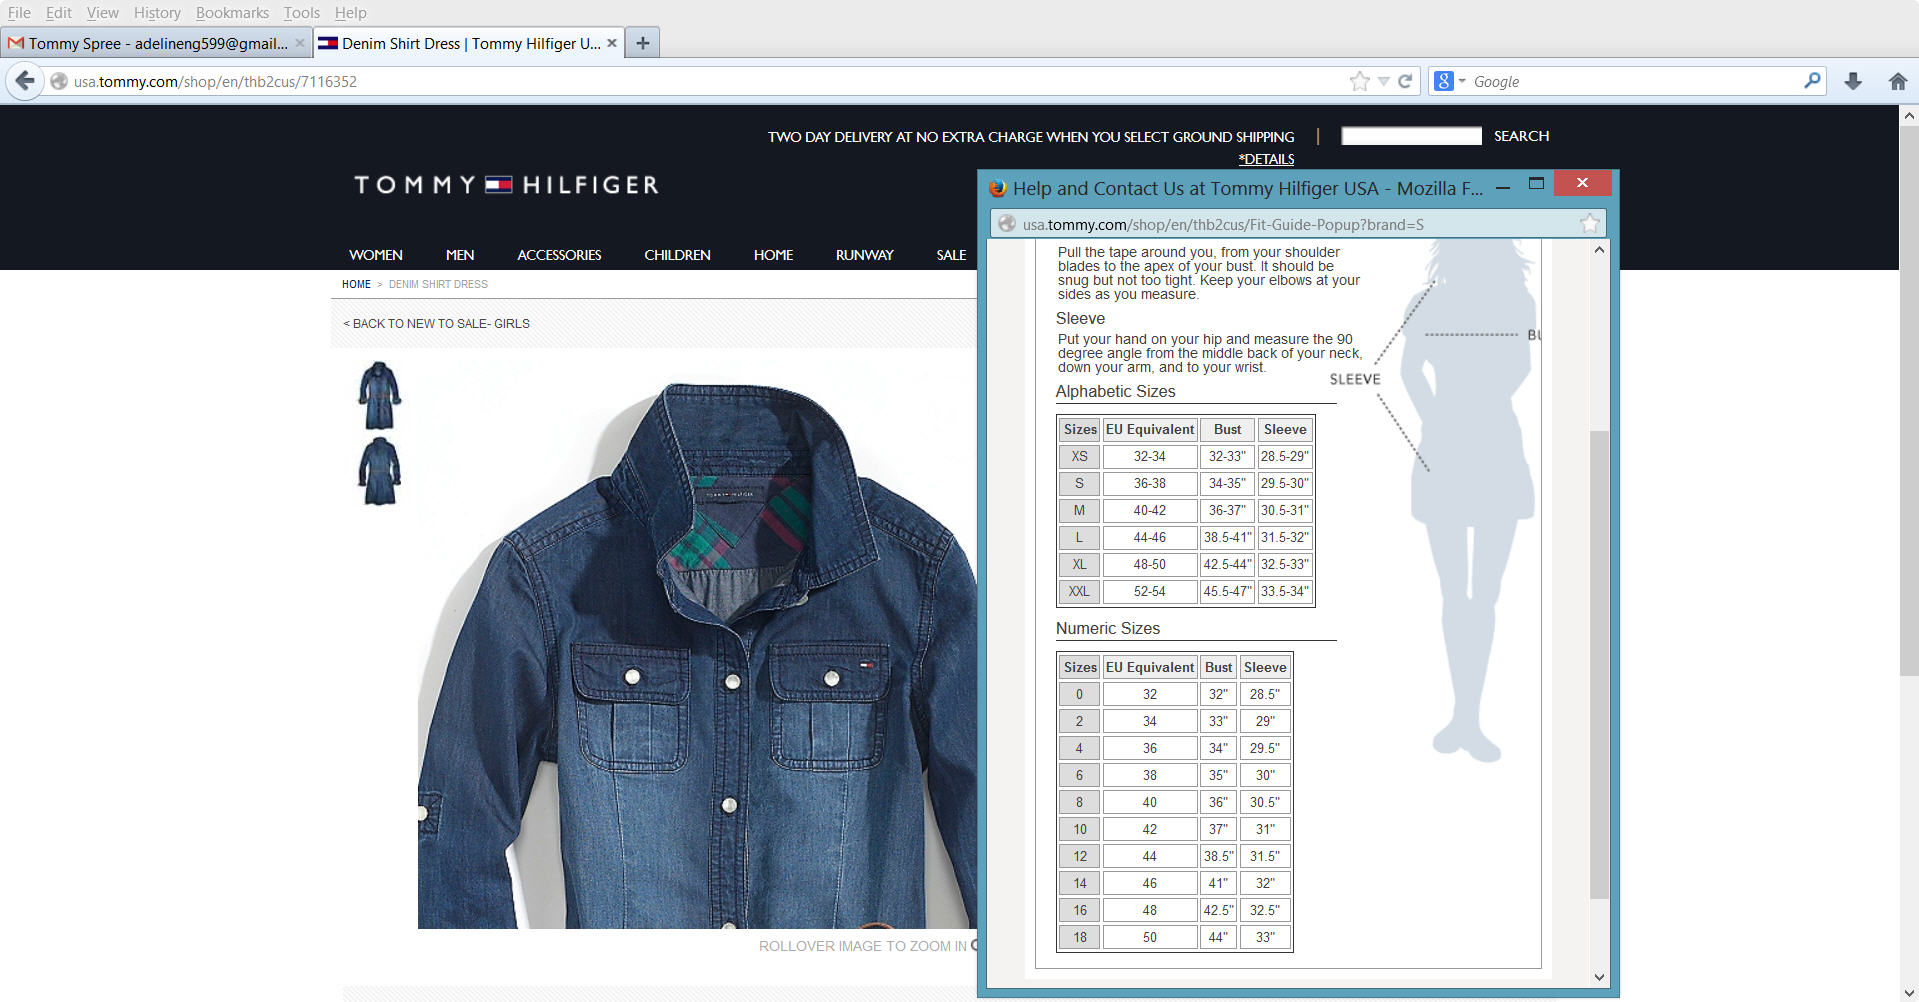This screenshot has height=1002, width=1919.
Task: Click the '38.5-41"' bust cell for size L
Action: point(1227,537)
